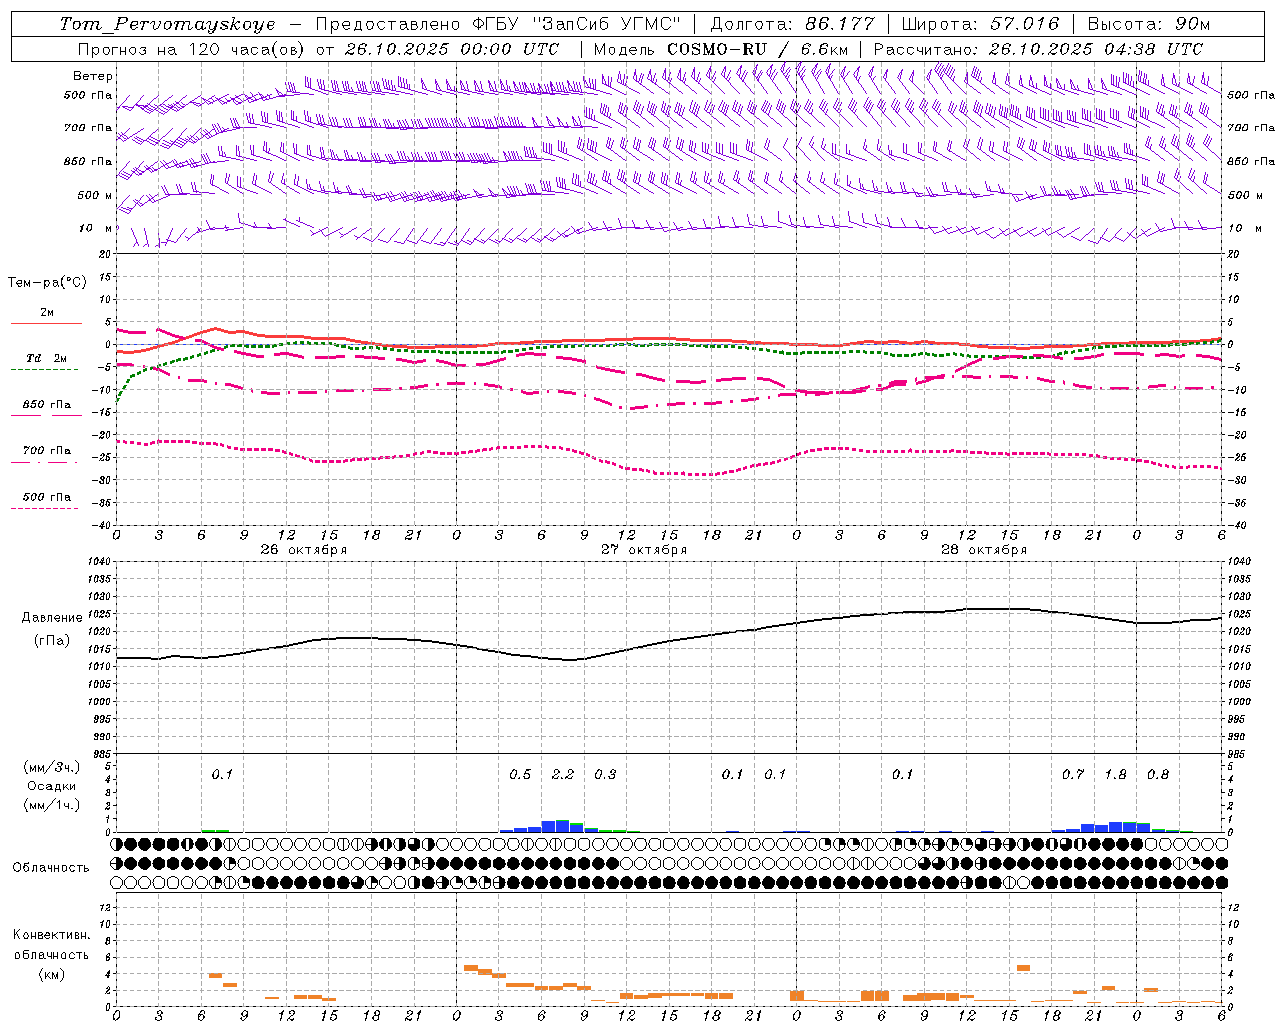Click the 'Предоставлено ФГБУ "ЗапСиб УГМС"' provider text
1280x1024 pixels.
coord(498,24)
